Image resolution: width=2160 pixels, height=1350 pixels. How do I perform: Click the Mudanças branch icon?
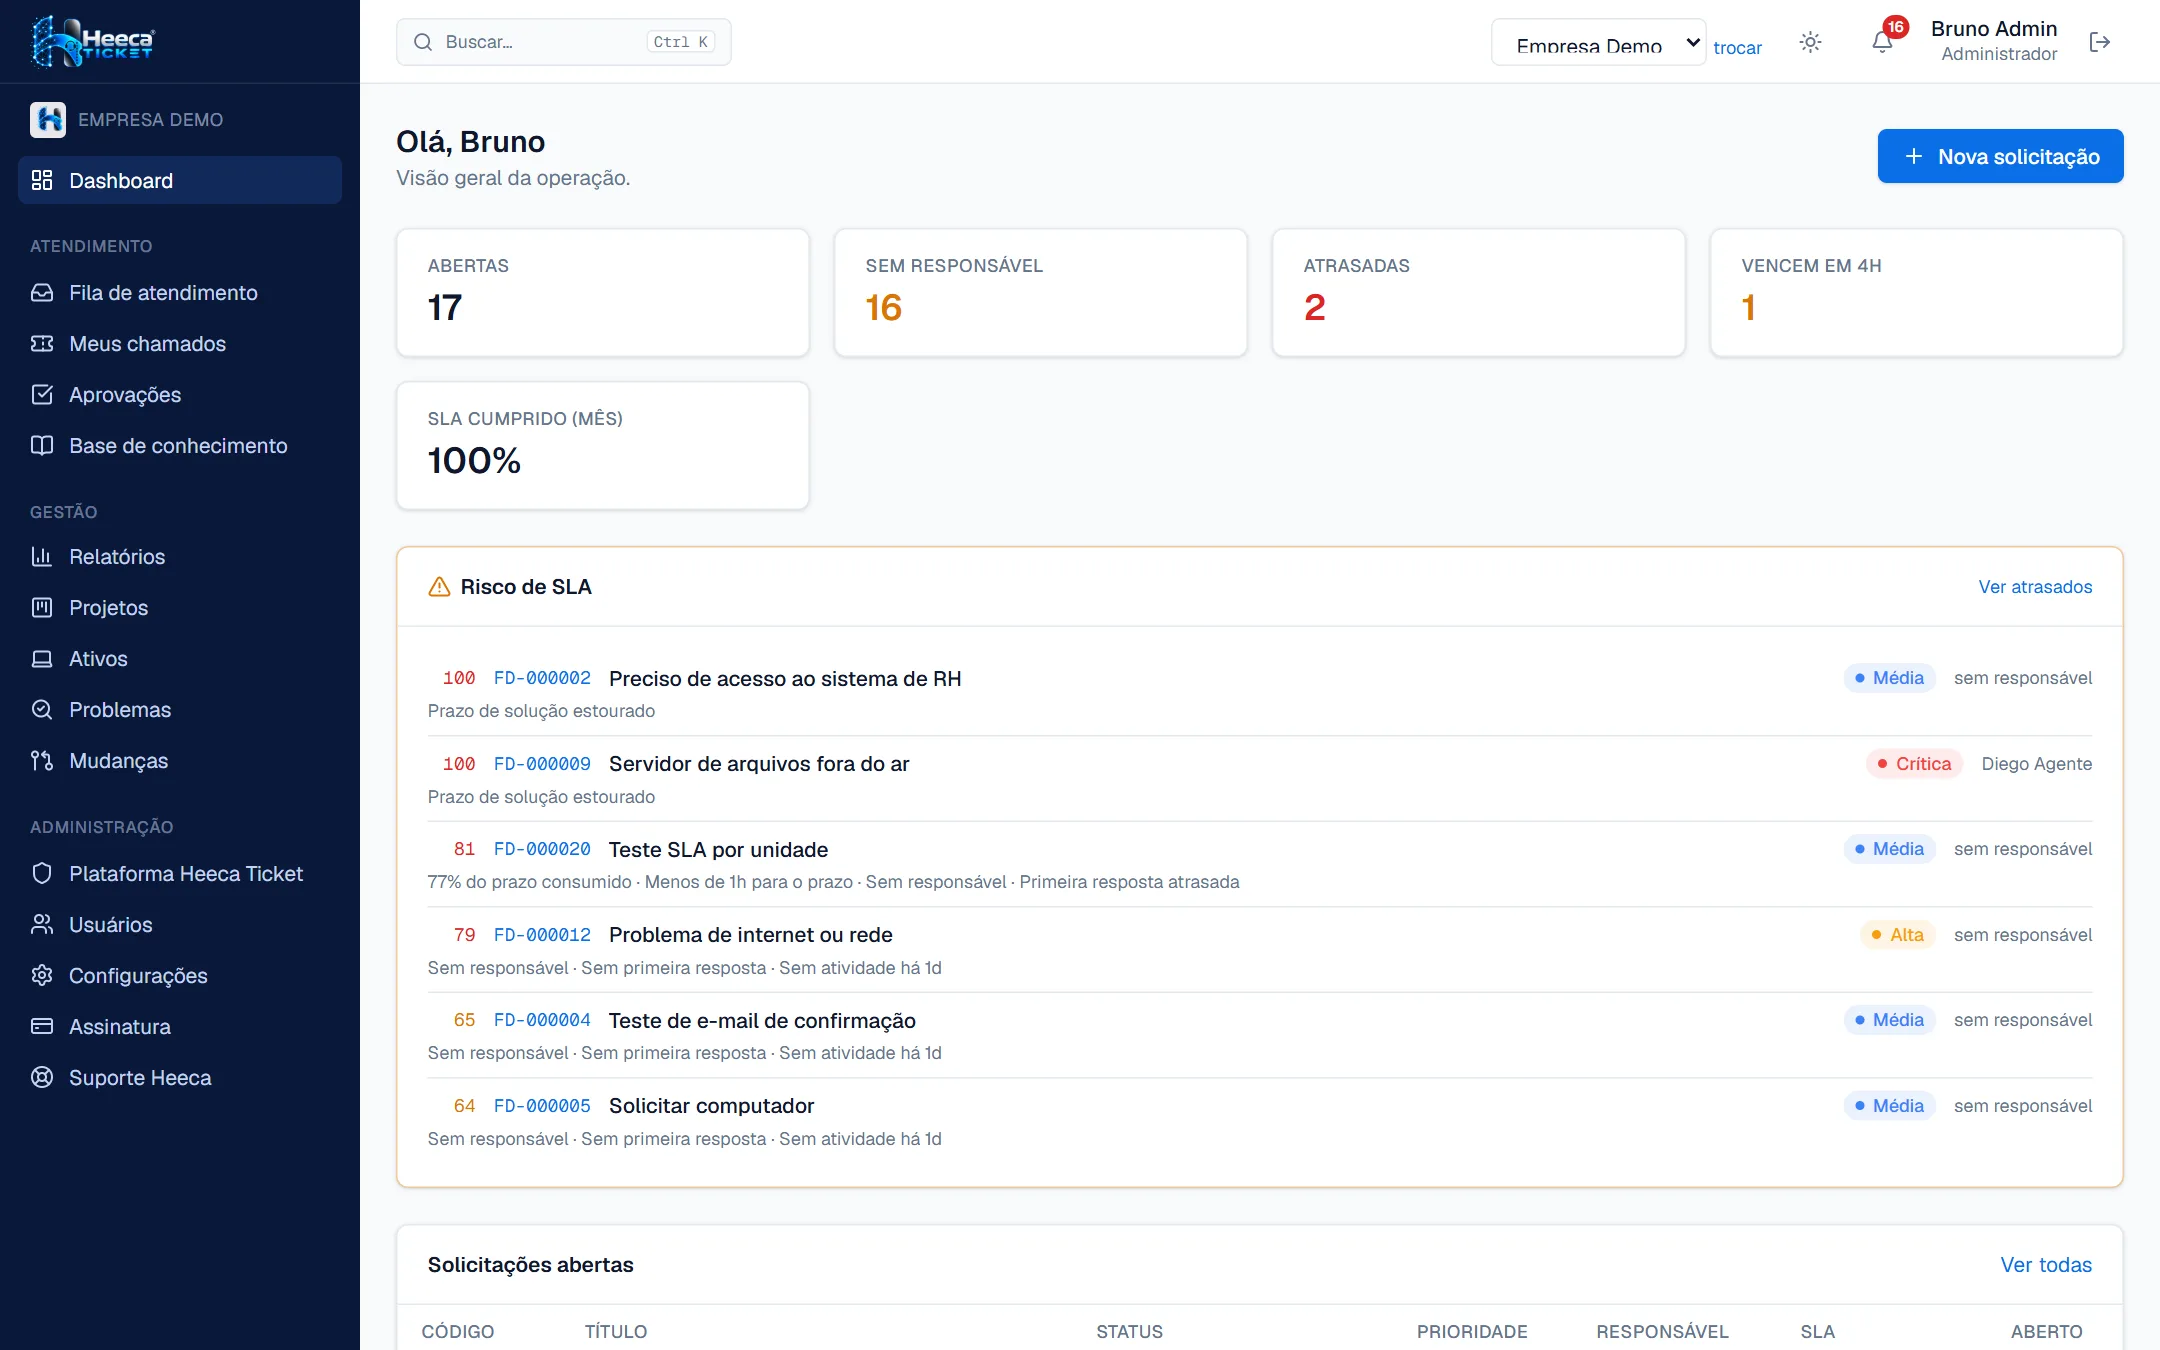click(x=42, y=760)
